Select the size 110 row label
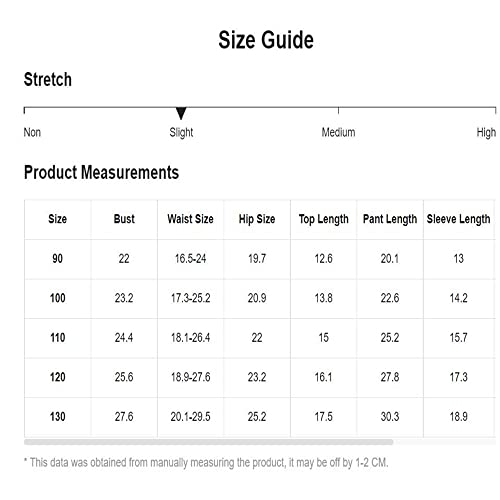Screen dimensions: 500x500 pyautogui.click(x=57, y=338)
